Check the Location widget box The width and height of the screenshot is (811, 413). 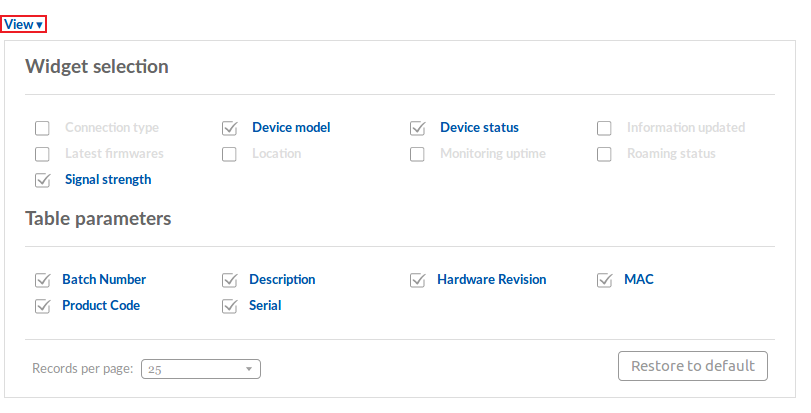(x=230, y=154)
